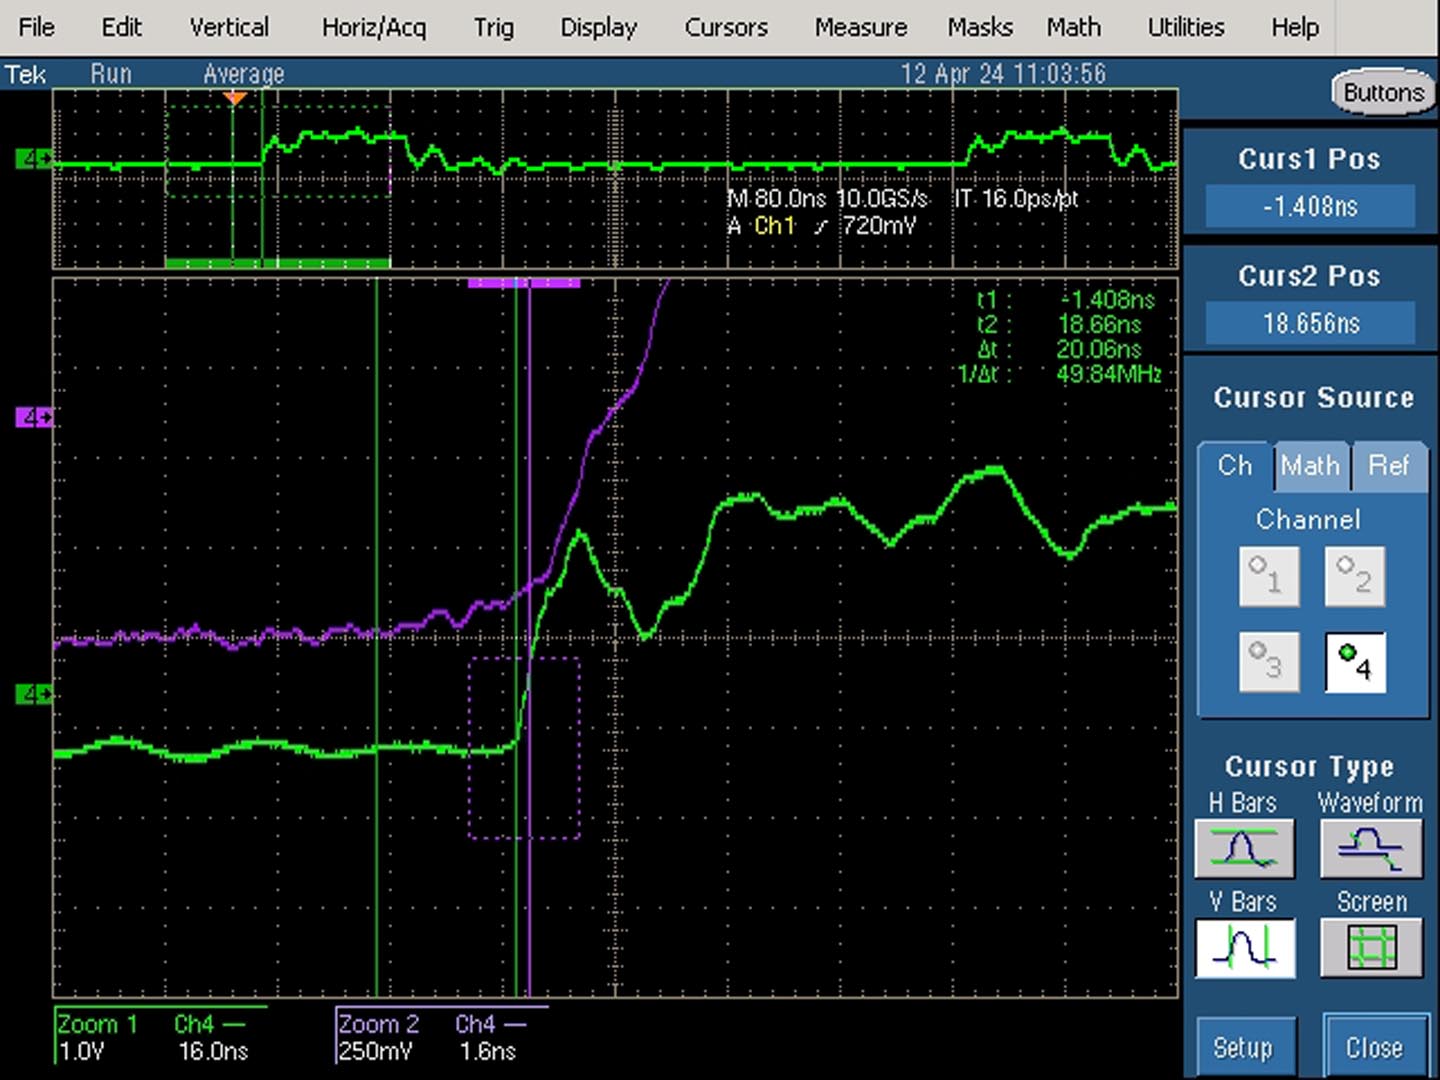Select channel 1 as cursor source

pos(1269,576)
